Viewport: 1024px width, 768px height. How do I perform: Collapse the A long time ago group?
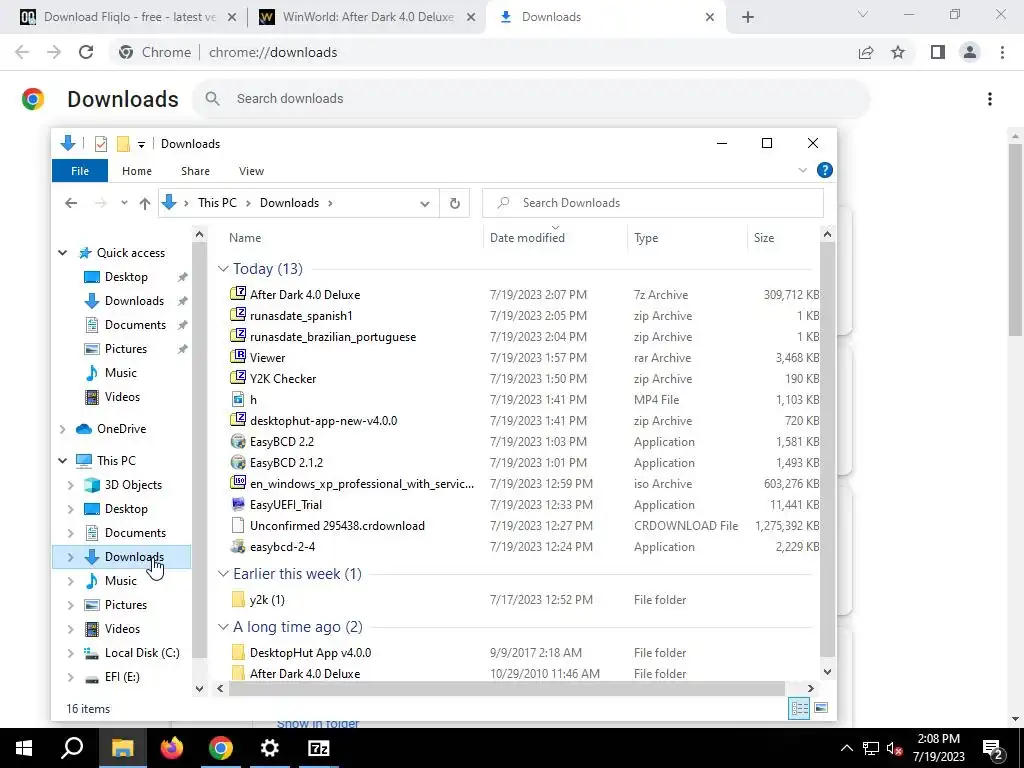click(223, 627)
